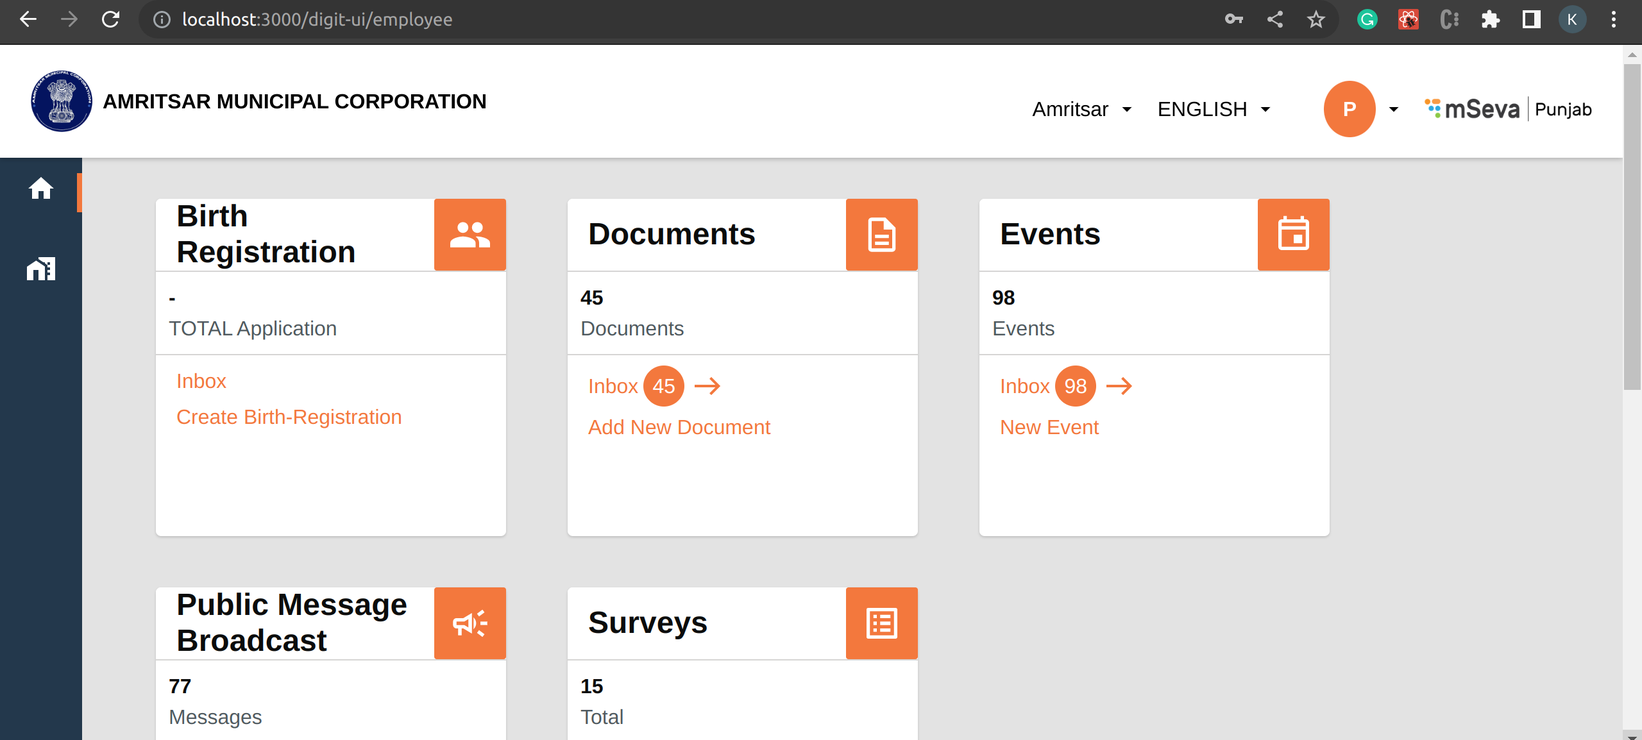Bookmark page with the star icon

click(x=1316, y=20)
